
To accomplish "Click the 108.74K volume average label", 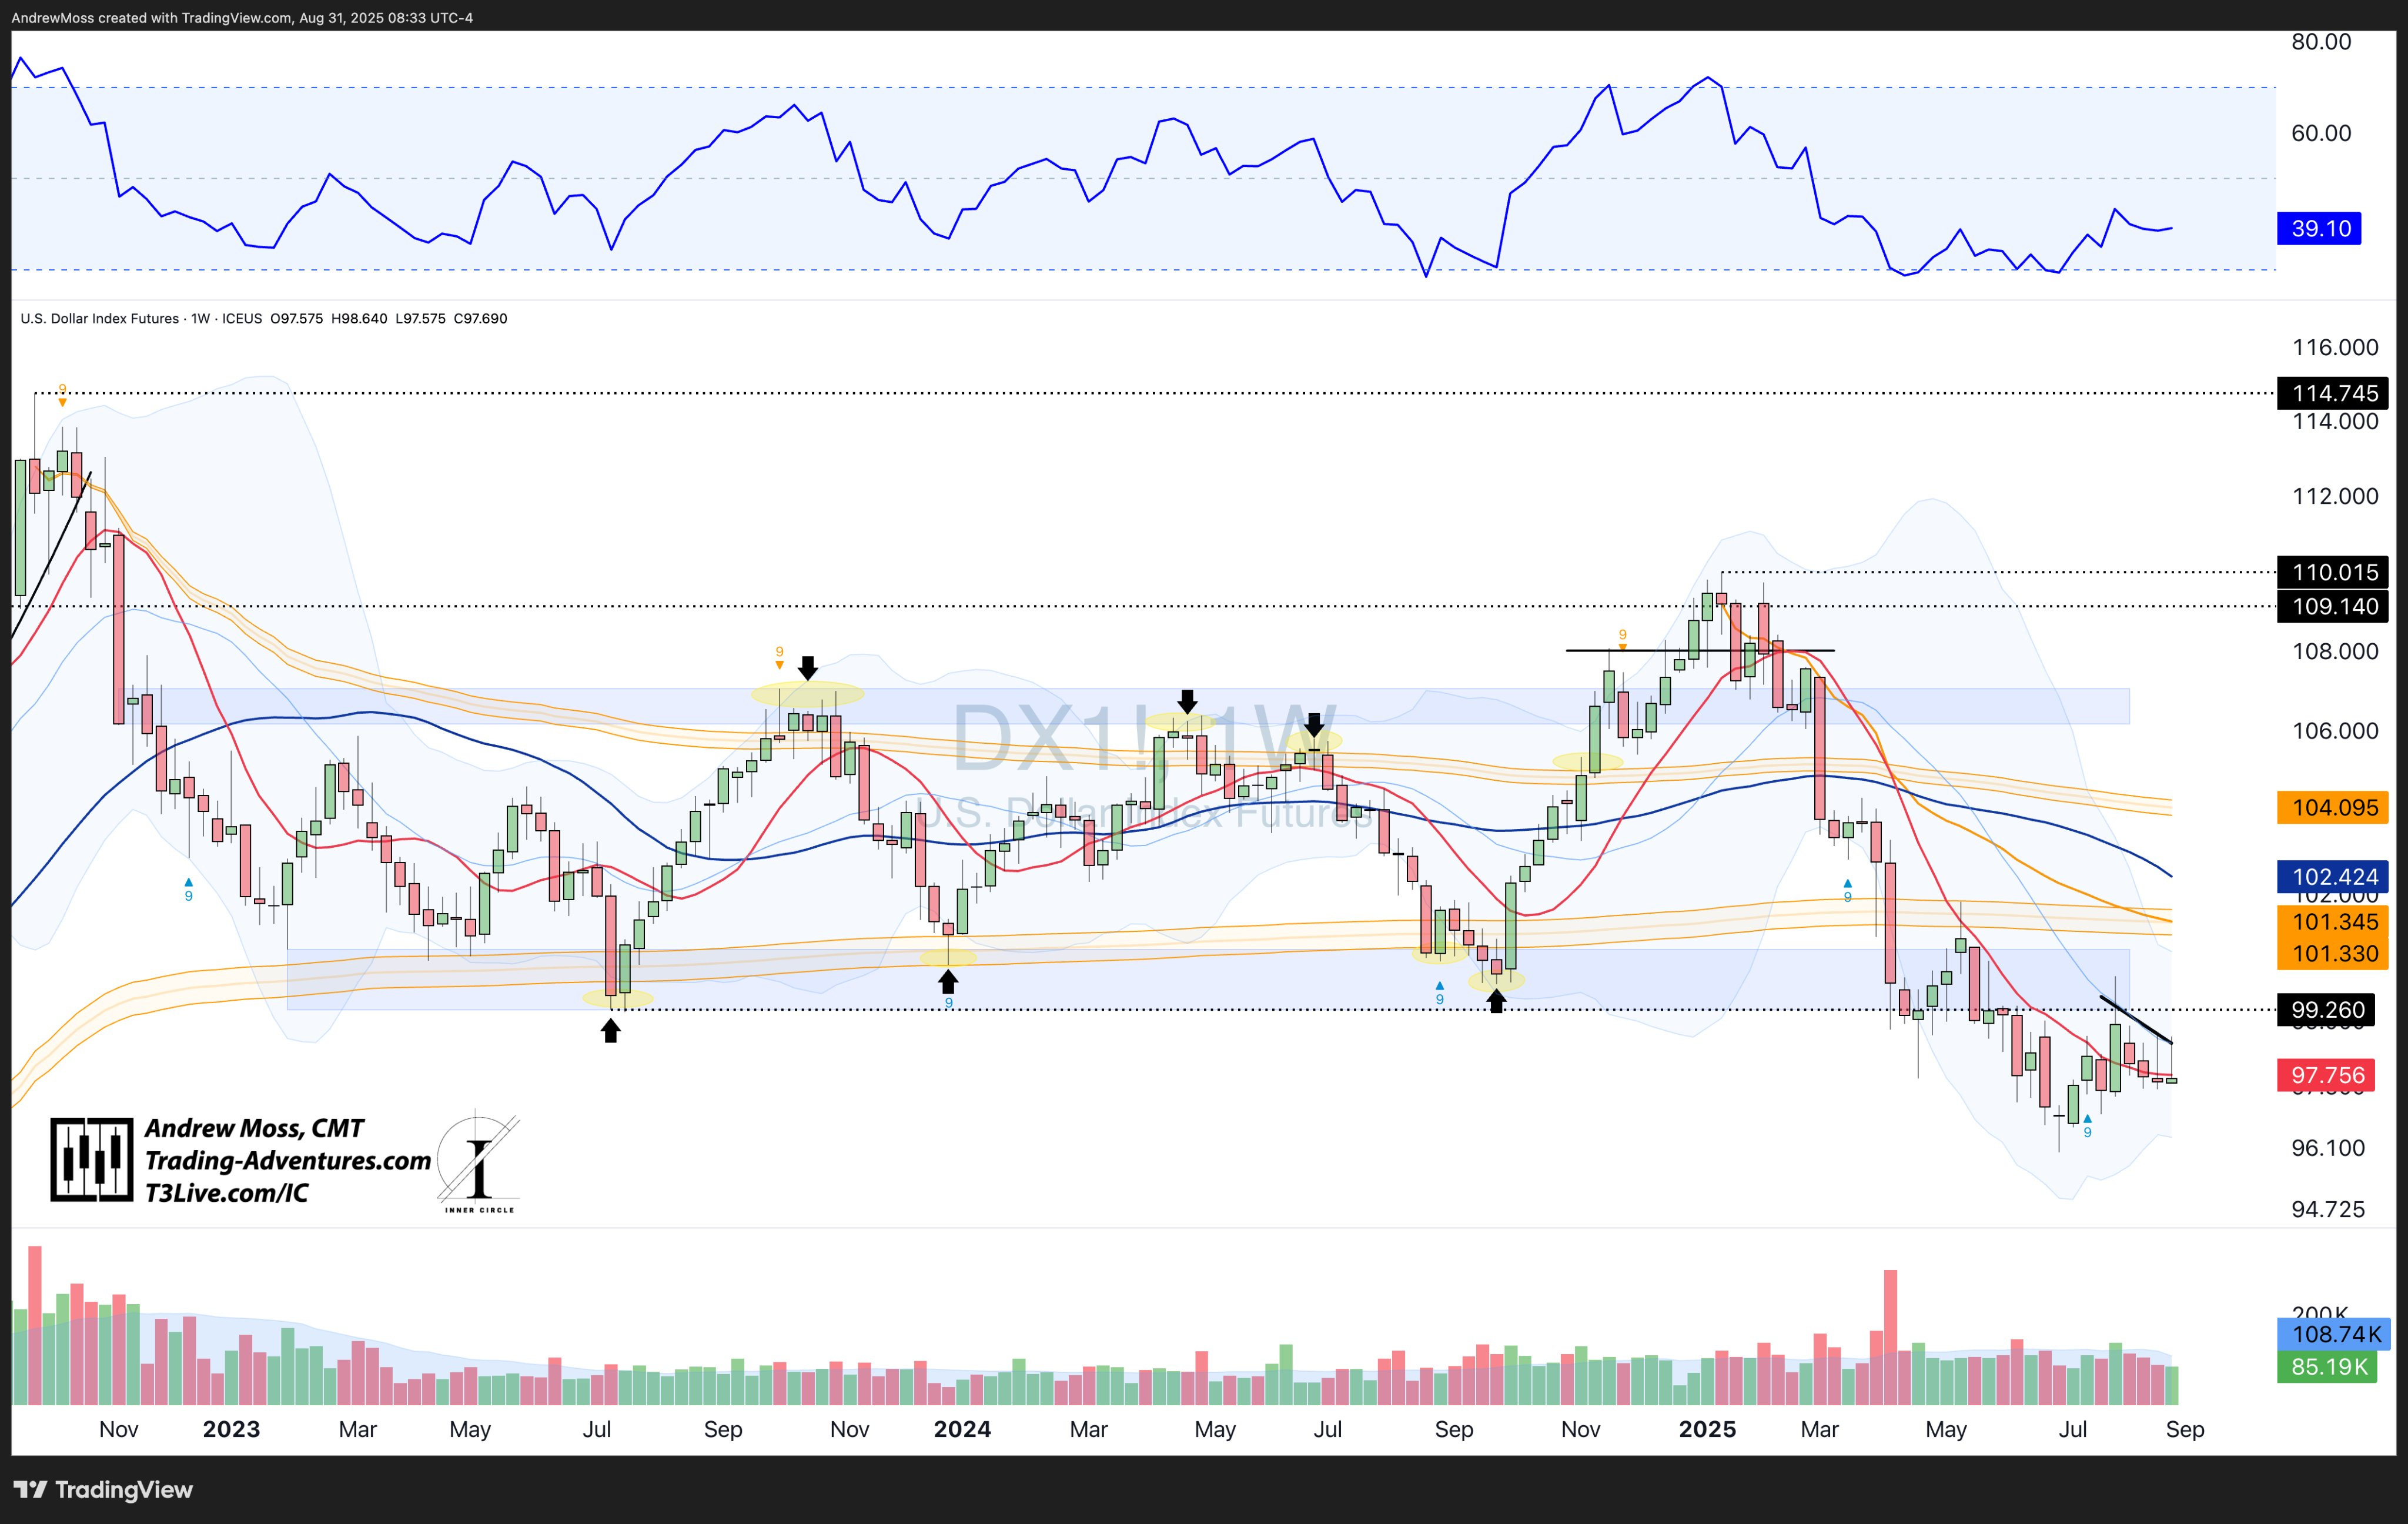I will 2335,1334.
